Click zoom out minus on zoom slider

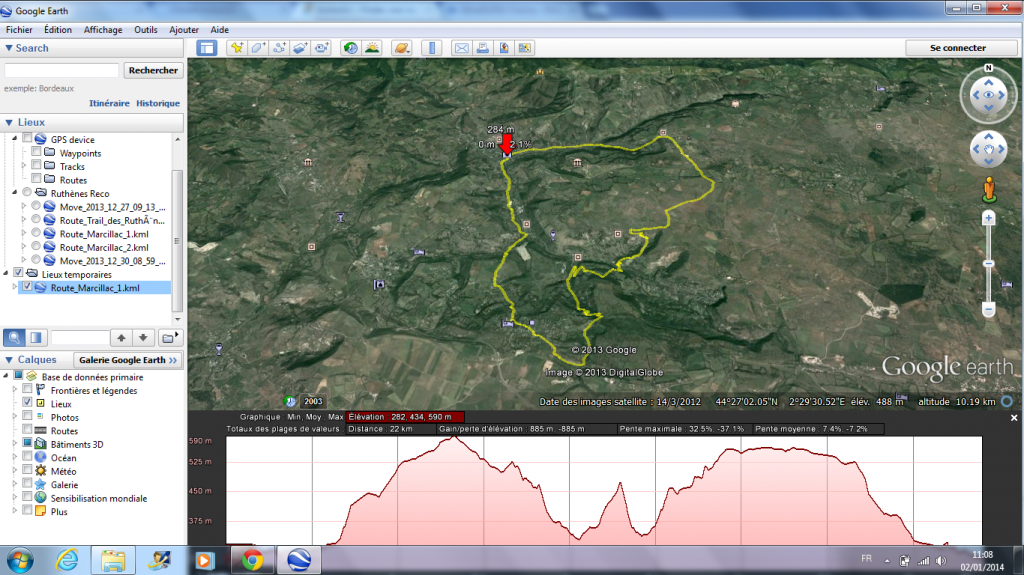pos(989,308)
